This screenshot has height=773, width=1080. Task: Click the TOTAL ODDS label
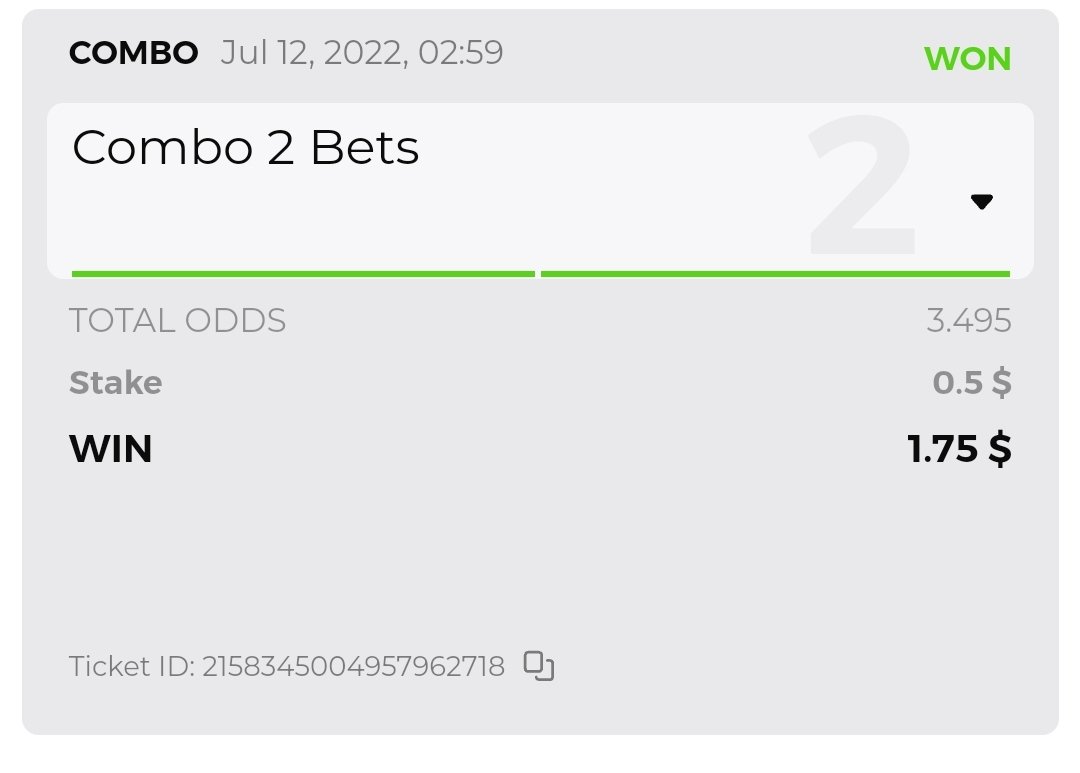[x=177, y=321]
